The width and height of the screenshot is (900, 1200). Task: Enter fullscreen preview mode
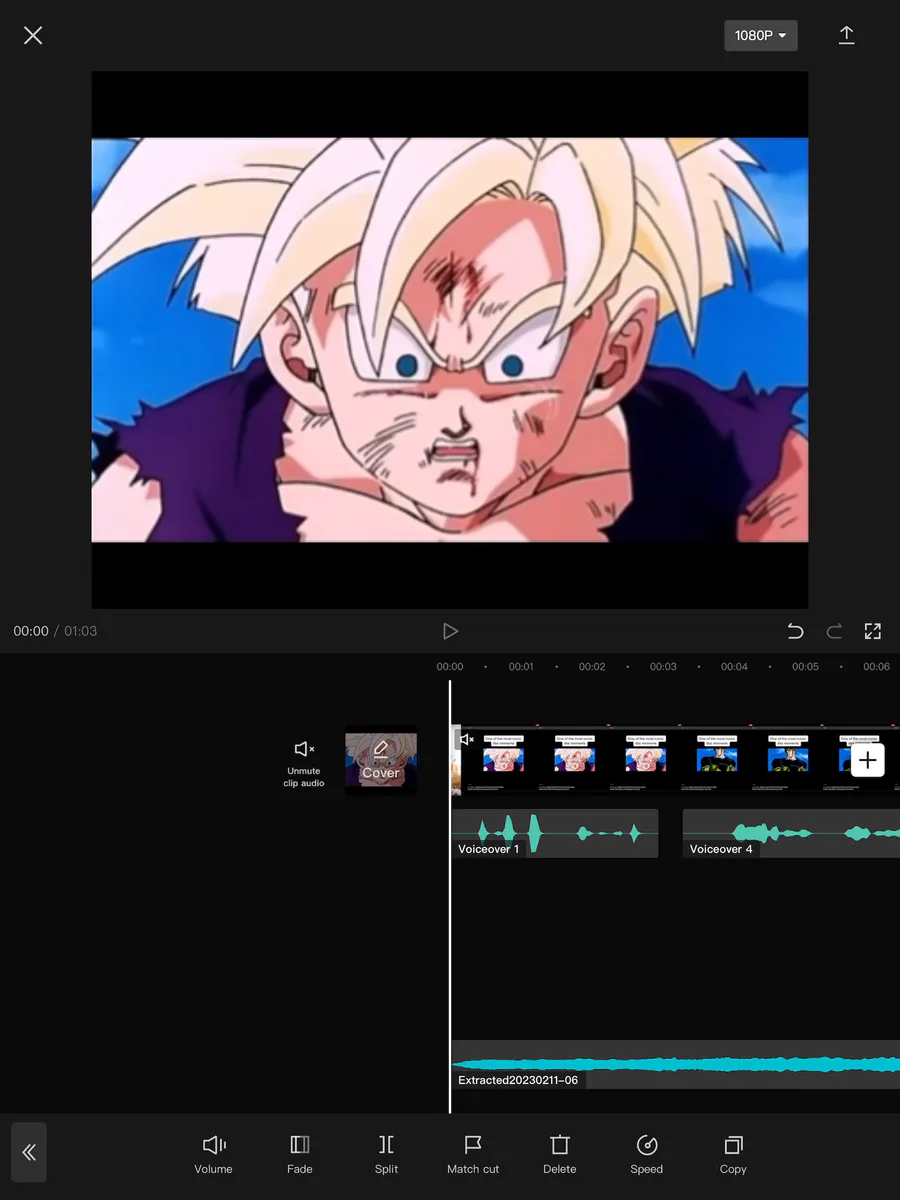[x=873, y=631]
